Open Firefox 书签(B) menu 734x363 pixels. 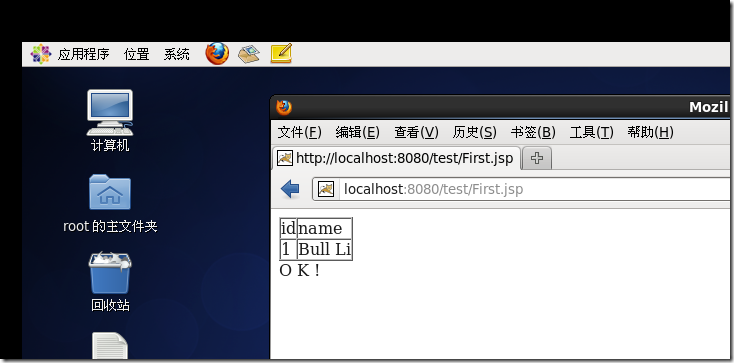[x=533, y=133]
